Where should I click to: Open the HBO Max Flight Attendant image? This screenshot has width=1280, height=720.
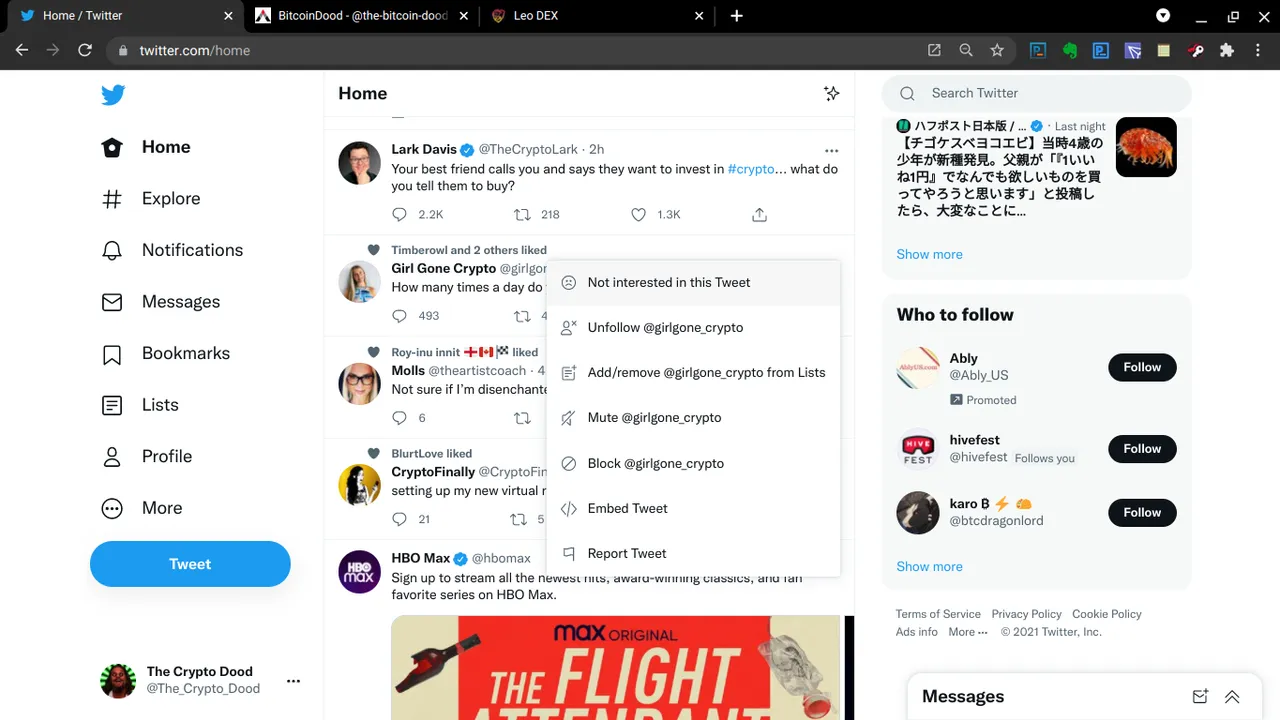615,667
